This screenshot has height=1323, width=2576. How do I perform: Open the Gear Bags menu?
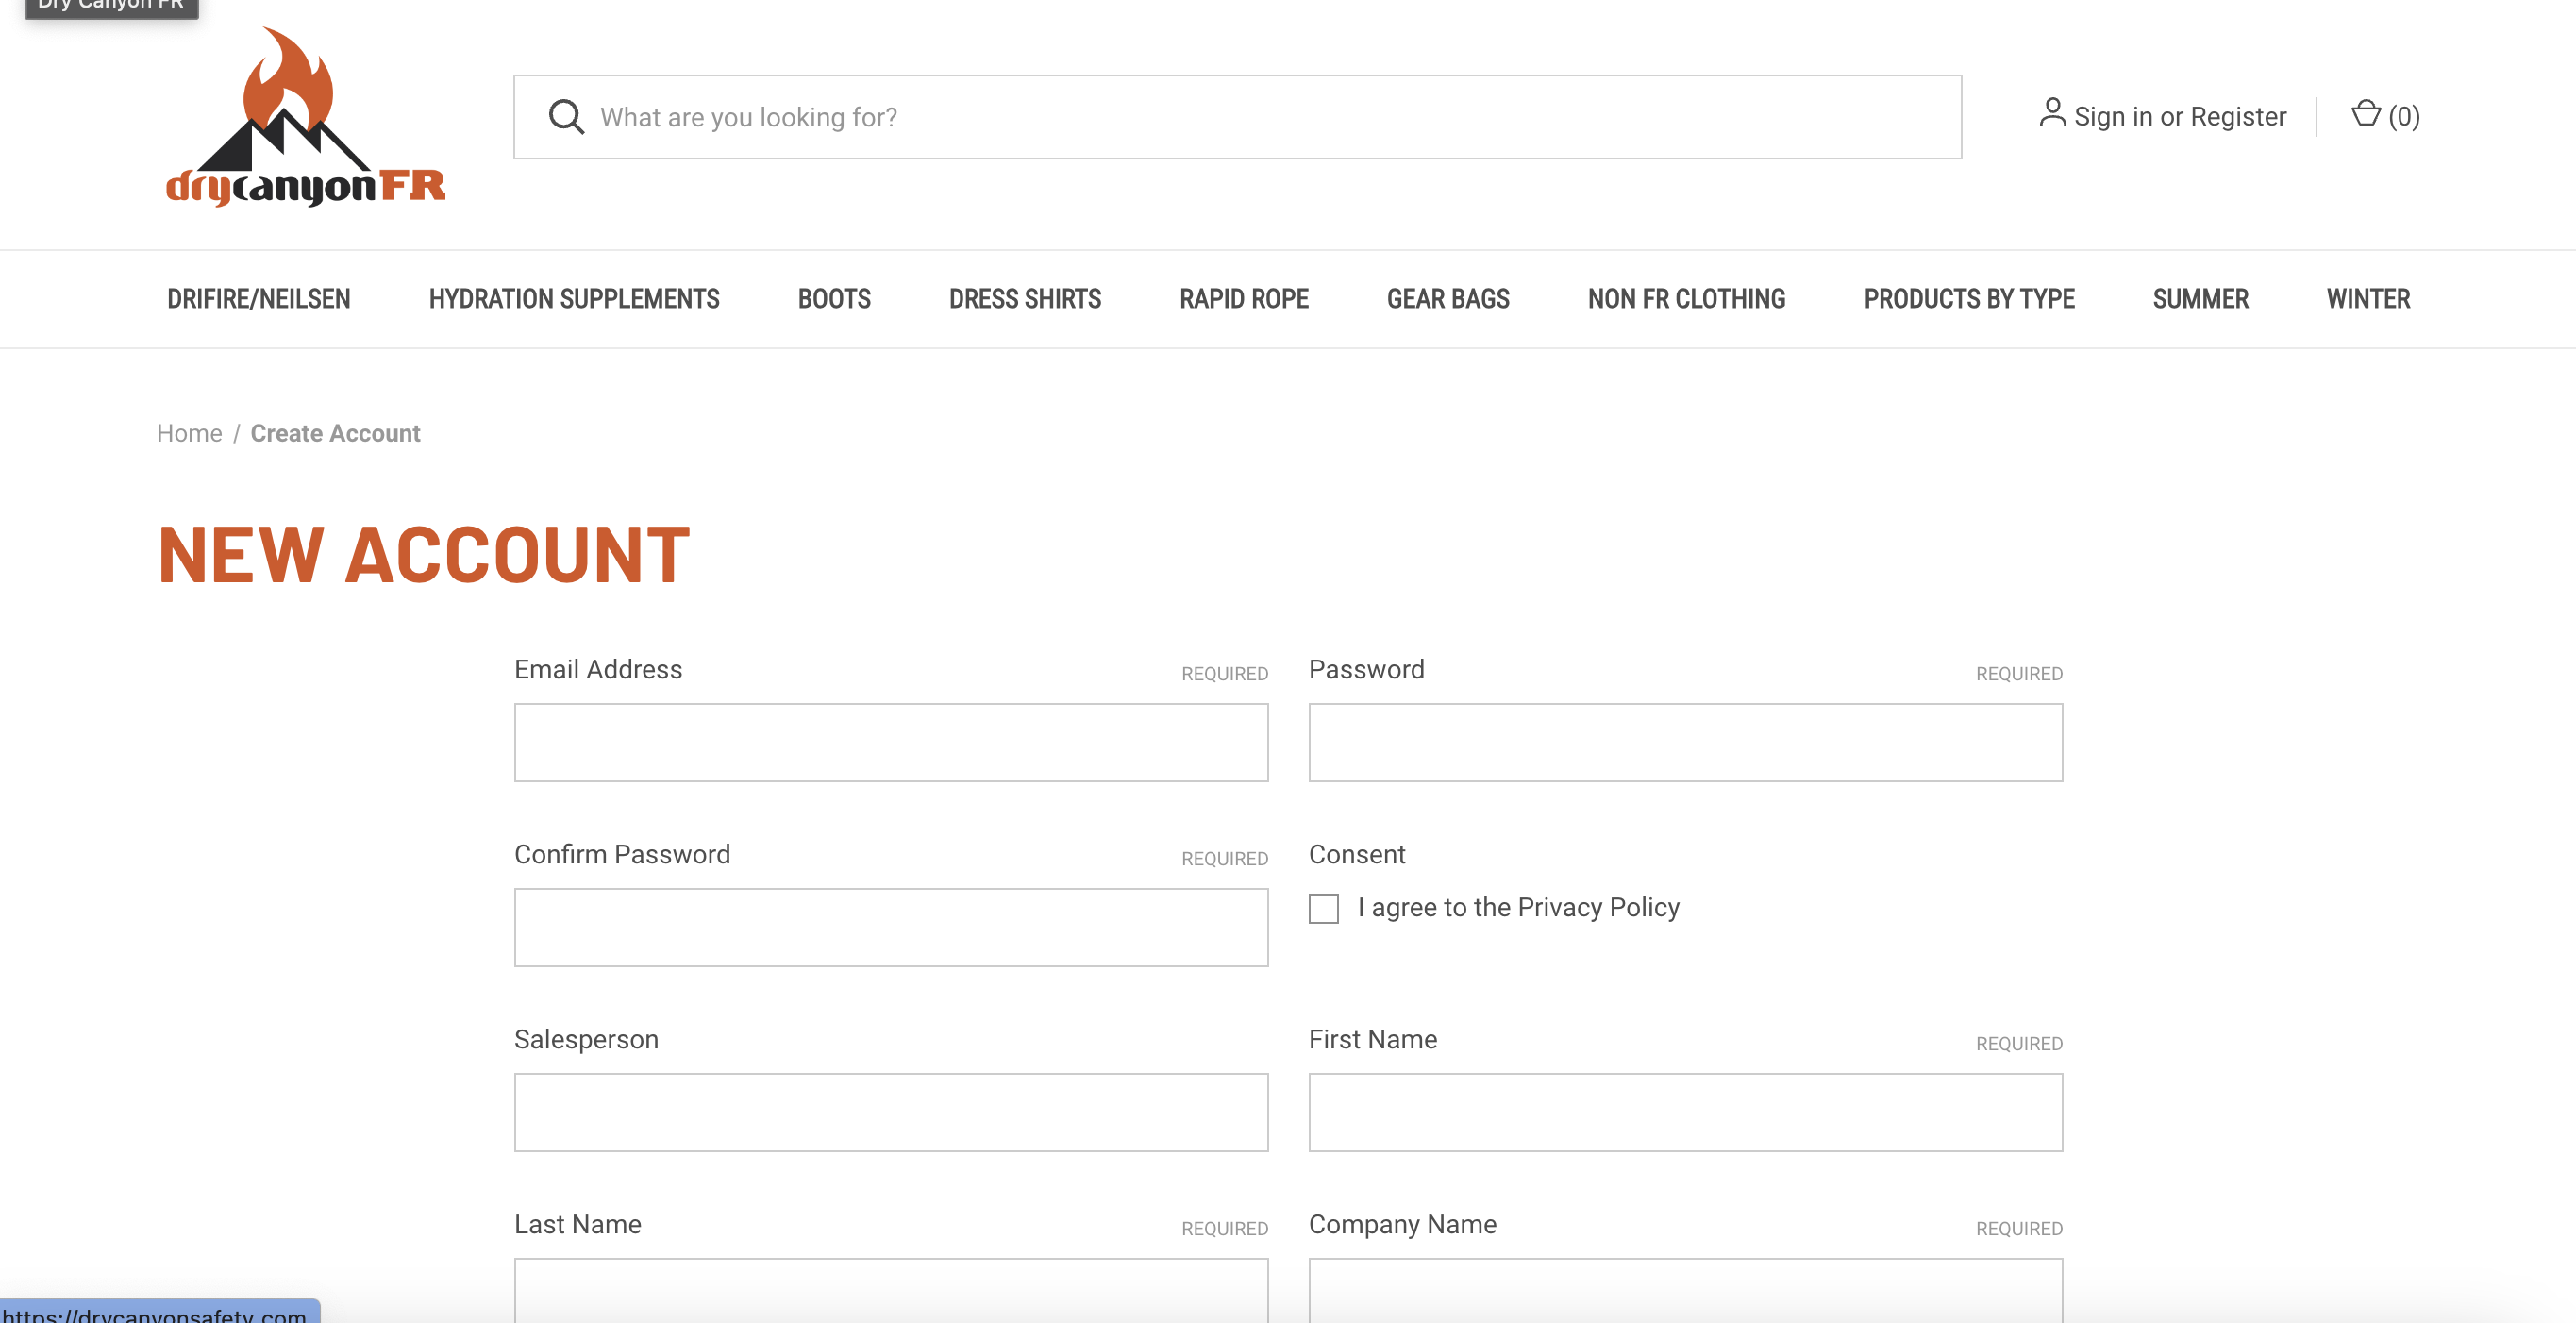pyautogui.click(x=1448, y=299)
